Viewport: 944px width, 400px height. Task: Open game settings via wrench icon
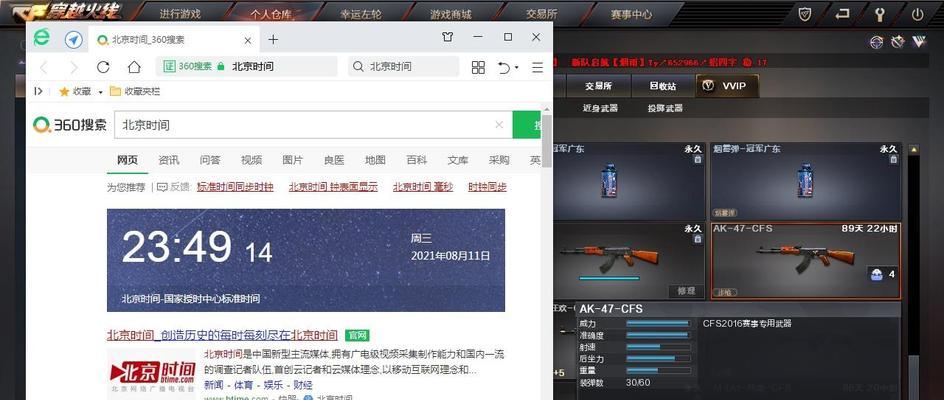880,14
